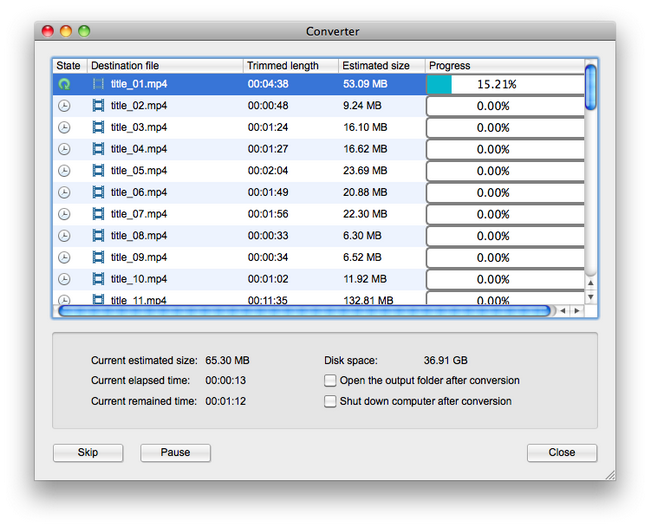
Task: Select the title_10.mp4 file name
Action: (x=139, y=279)
